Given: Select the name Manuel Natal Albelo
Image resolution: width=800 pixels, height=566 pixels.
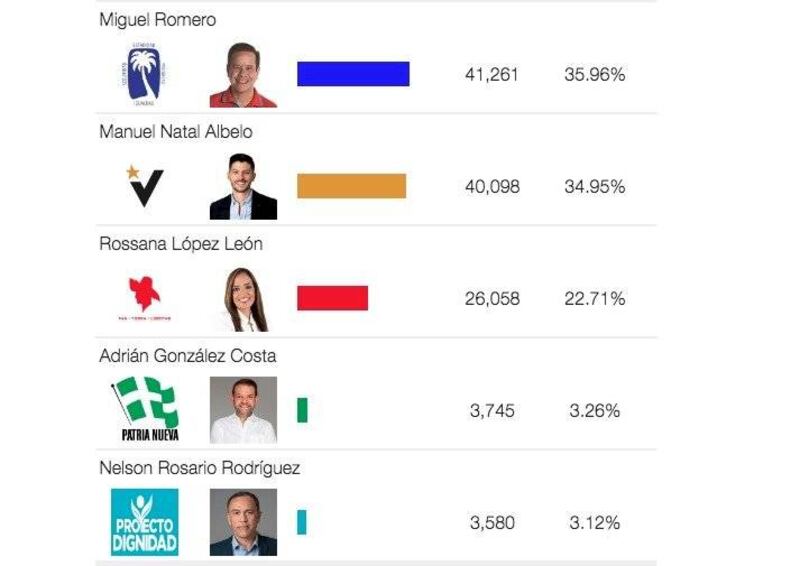Looking at the screenshot, I should (x=176, y=132).
